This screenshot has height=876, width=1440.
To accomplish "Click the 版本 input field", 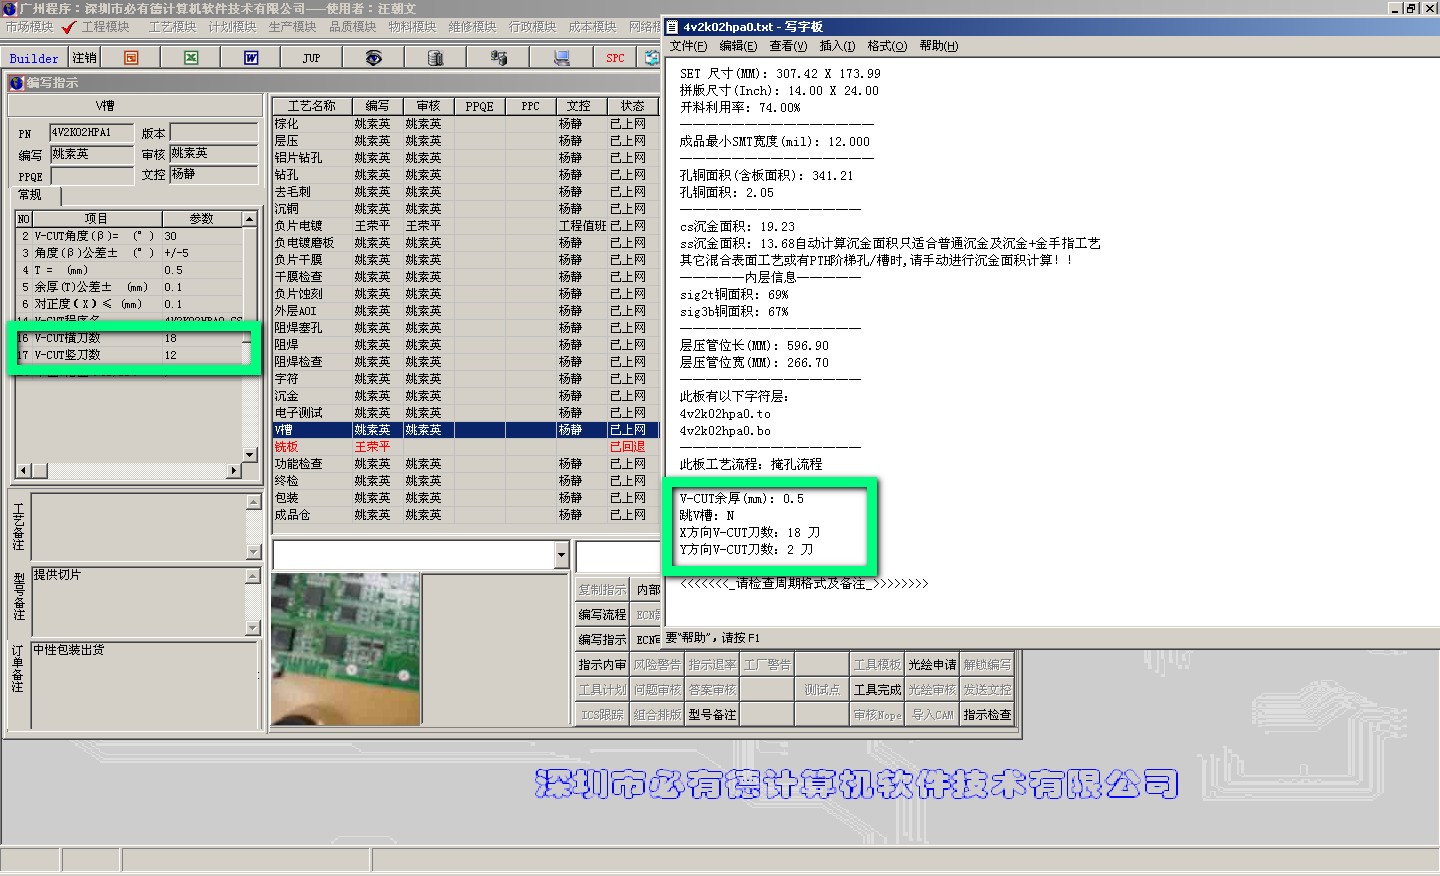I will (x=214, y=132).
